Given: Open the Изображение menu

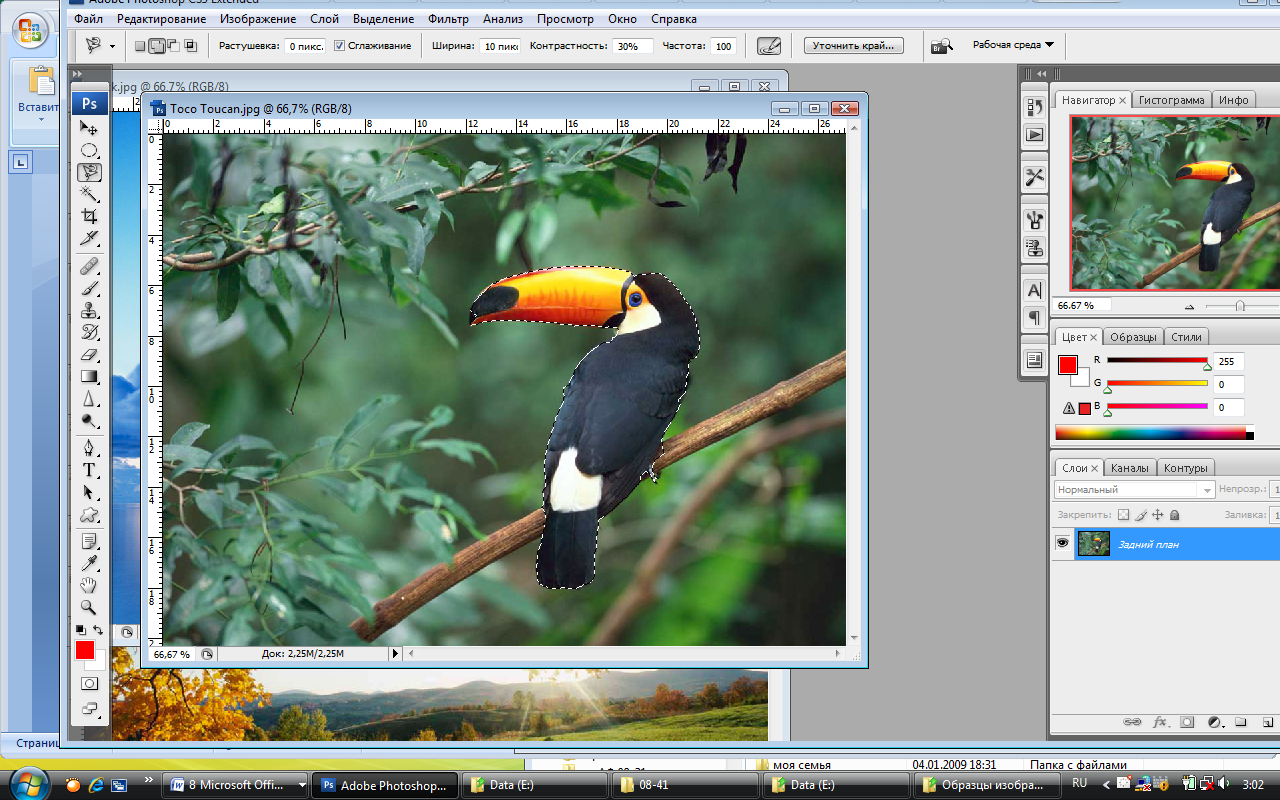Looking at the screenshot, I should tap(258, 18).
